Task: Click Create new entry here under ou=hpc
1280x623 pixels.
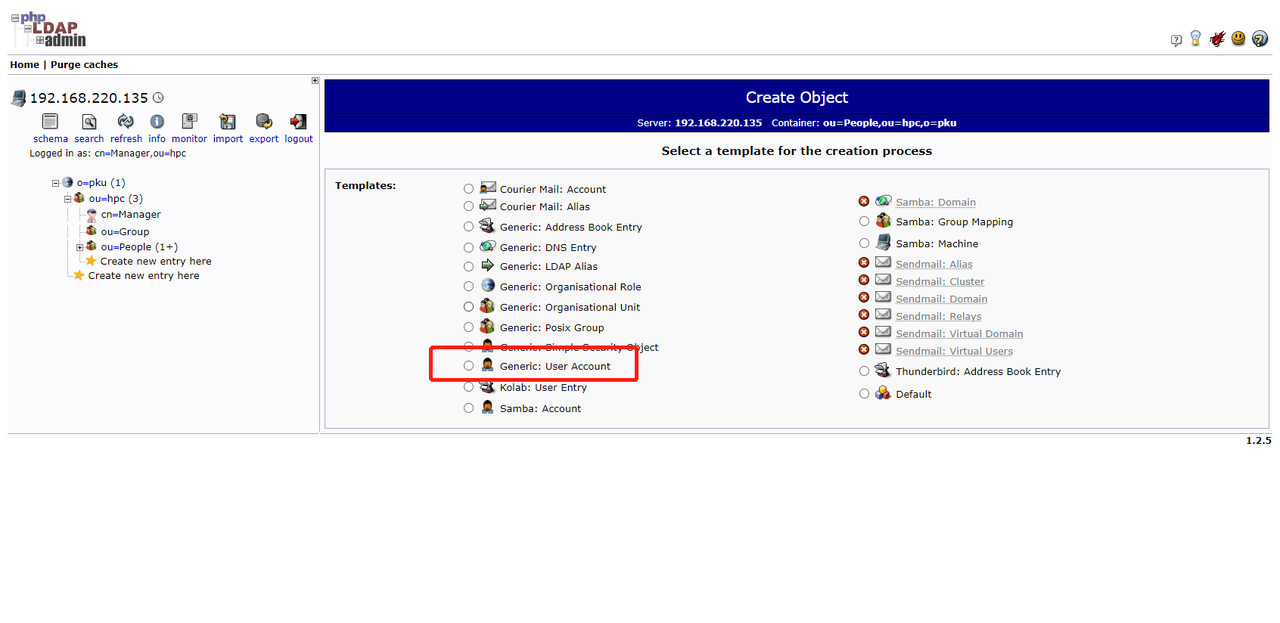Action: 156,261
